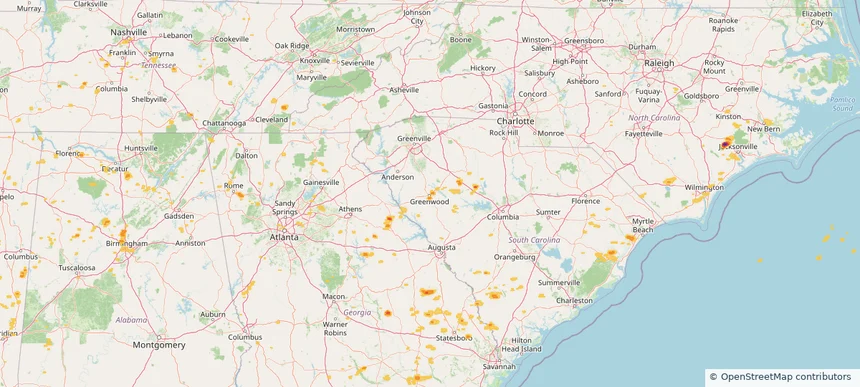The image size is (860, 387).
Task: Click the Alabama state label
Action: tap(131, 320)
